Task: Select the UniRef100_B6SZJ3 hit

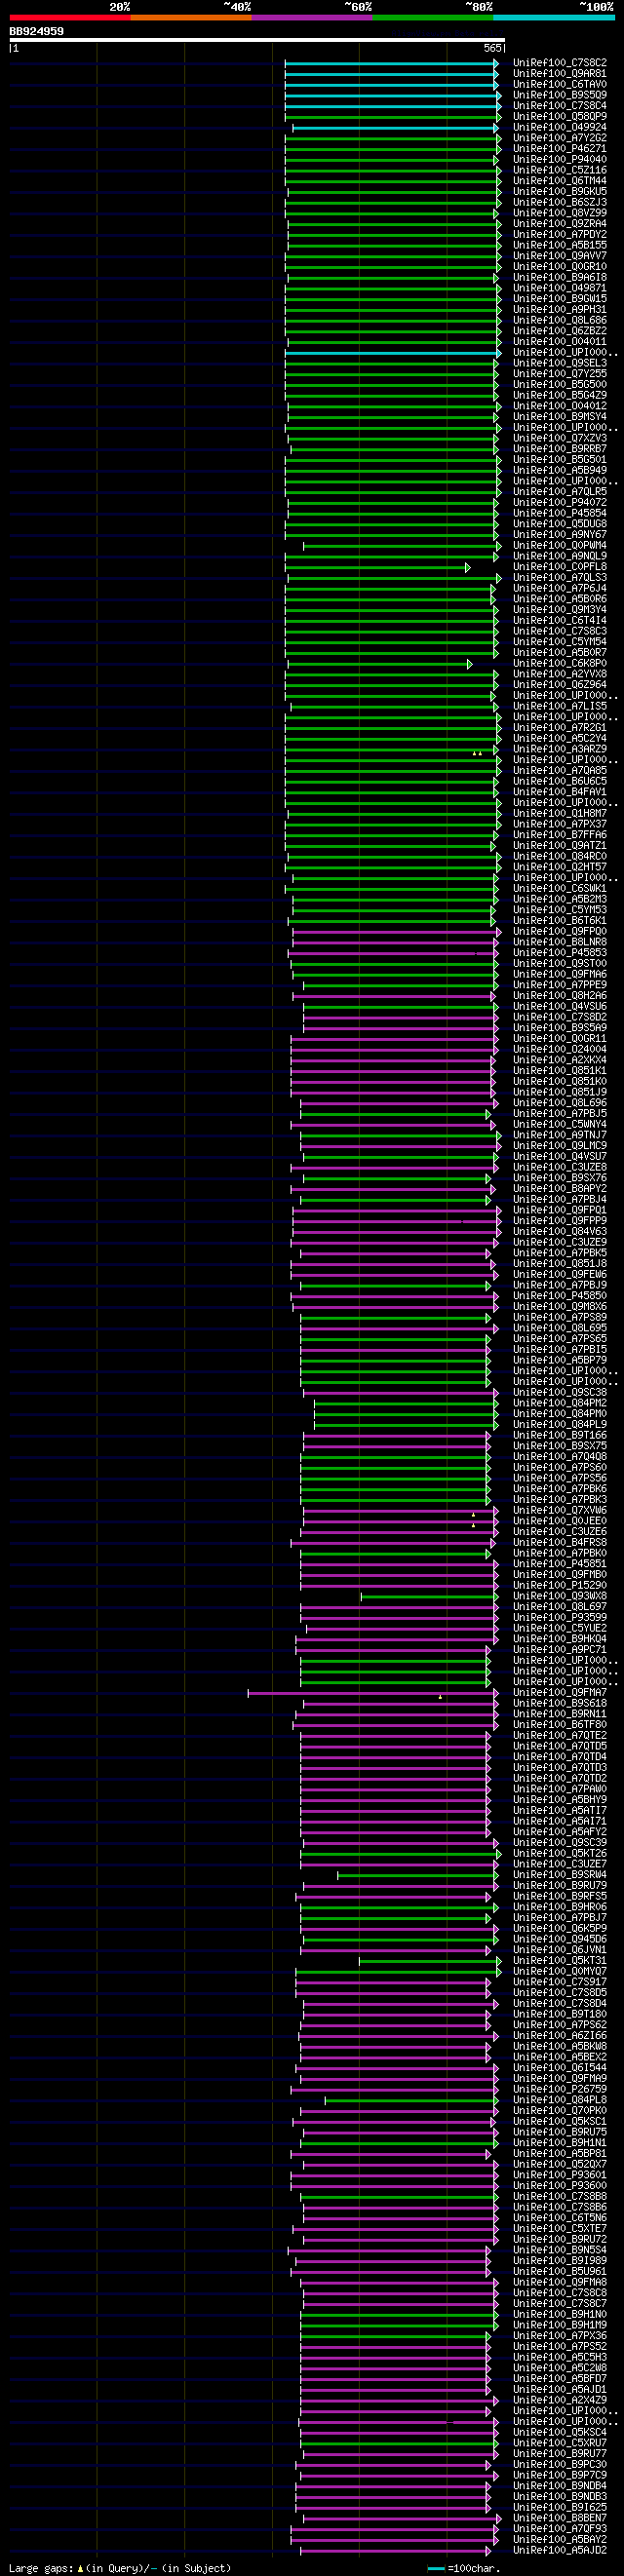Action: coord(560,202)
